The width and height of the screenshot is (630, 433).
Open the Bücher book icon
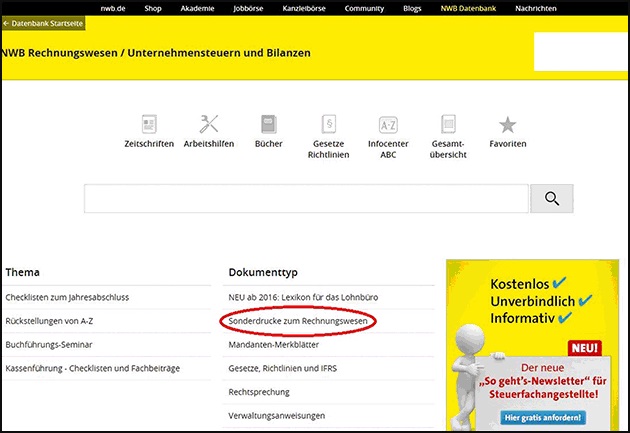[268, 125]
